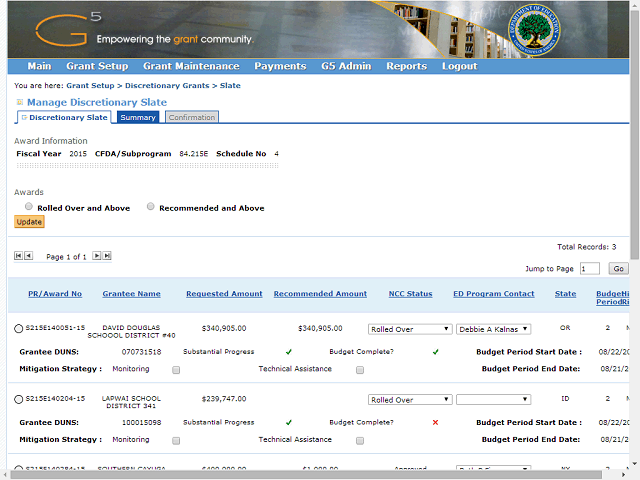Screen dimensions: 640x480
Task: Open NCC Status dropdown for Lapwai School row
Action: (x=410, y=400)
